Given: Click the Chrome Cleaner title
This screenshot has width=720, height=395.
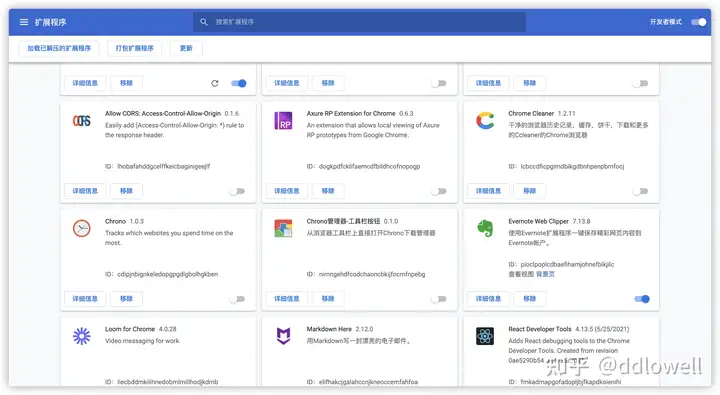Looking at the screenshot, I should (x=531, y=113).
